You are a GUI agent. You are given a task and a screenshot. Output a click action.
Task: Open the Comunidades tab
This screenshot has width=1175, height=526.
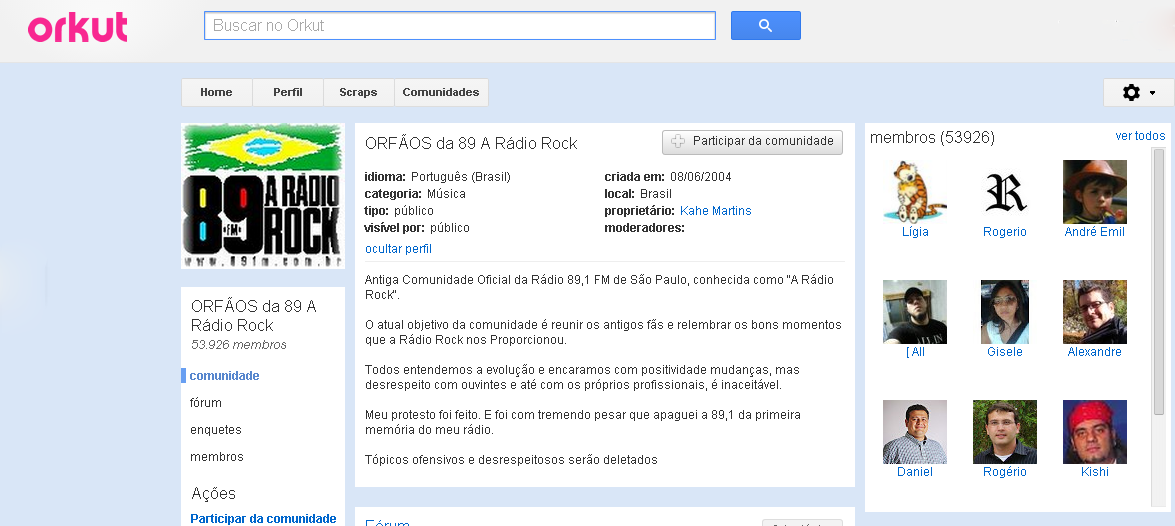(441, 92)
